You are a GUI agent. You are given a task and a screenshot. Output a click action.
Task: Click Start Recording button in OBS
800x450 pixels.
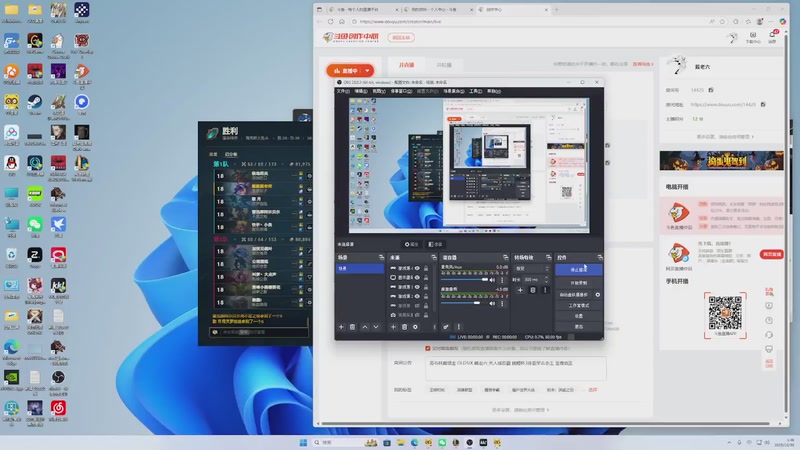[x=579, y=283]
